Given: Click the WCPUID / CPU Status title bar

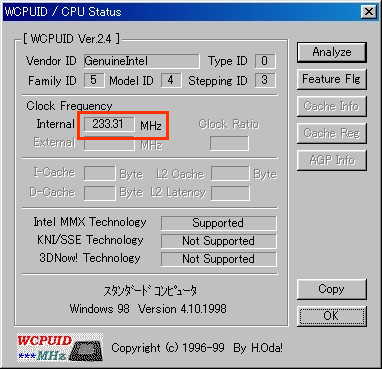Looking at the screenshot, I should (x=191, y=12).
